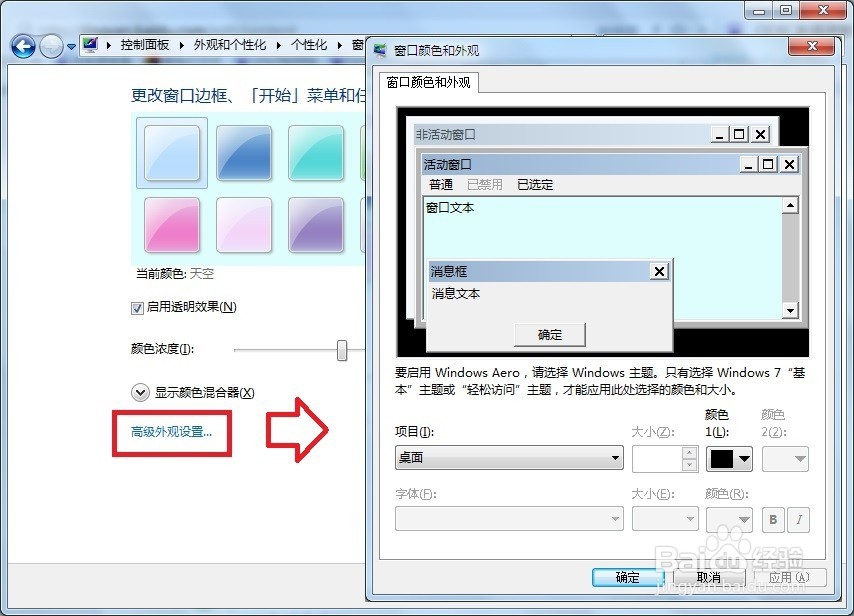Click the Control Panel icon in address bar

90,45
